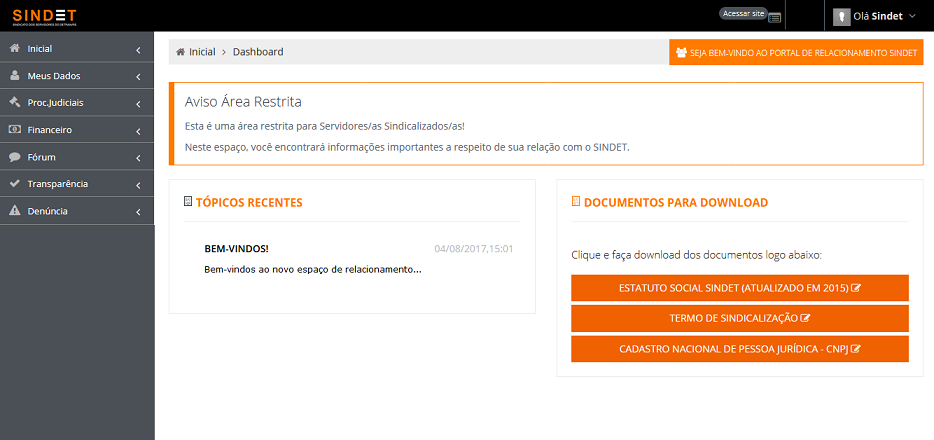Click the SINDET logo

(44, 17)
